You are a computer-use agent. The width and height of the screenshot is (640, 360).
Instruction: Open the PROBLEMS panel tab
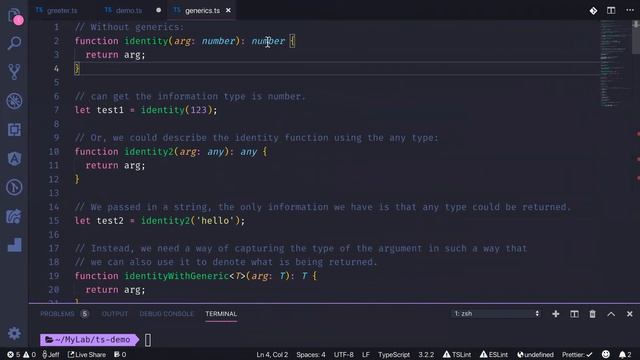[57, 314]
